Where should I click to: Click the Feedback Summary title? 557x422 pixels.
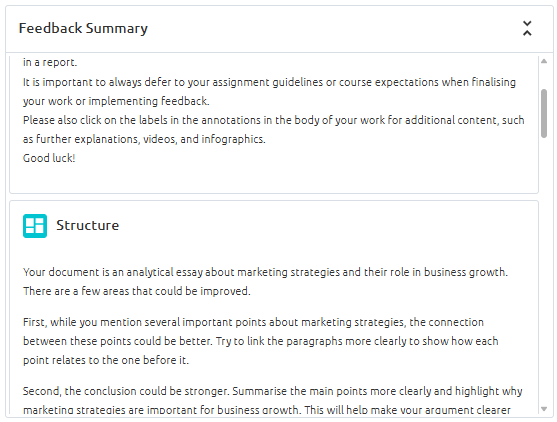pyautogui.click(x=83, y=28)
